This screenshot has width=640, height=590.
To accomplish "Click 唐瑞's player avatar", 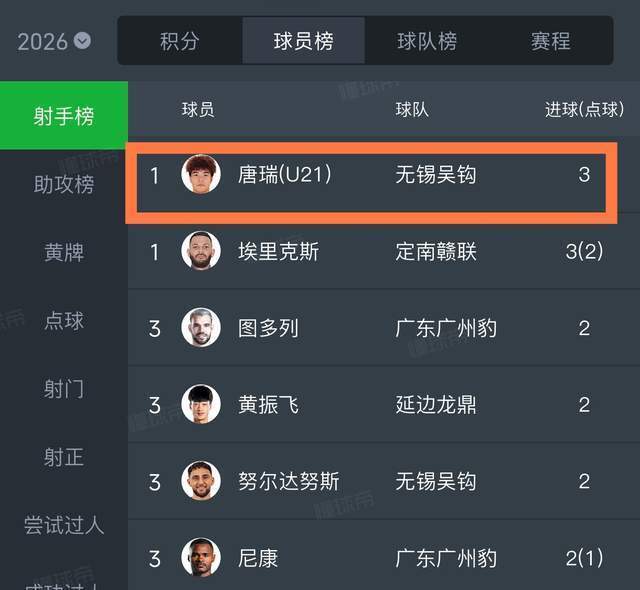I will click(x=201, y=174).
